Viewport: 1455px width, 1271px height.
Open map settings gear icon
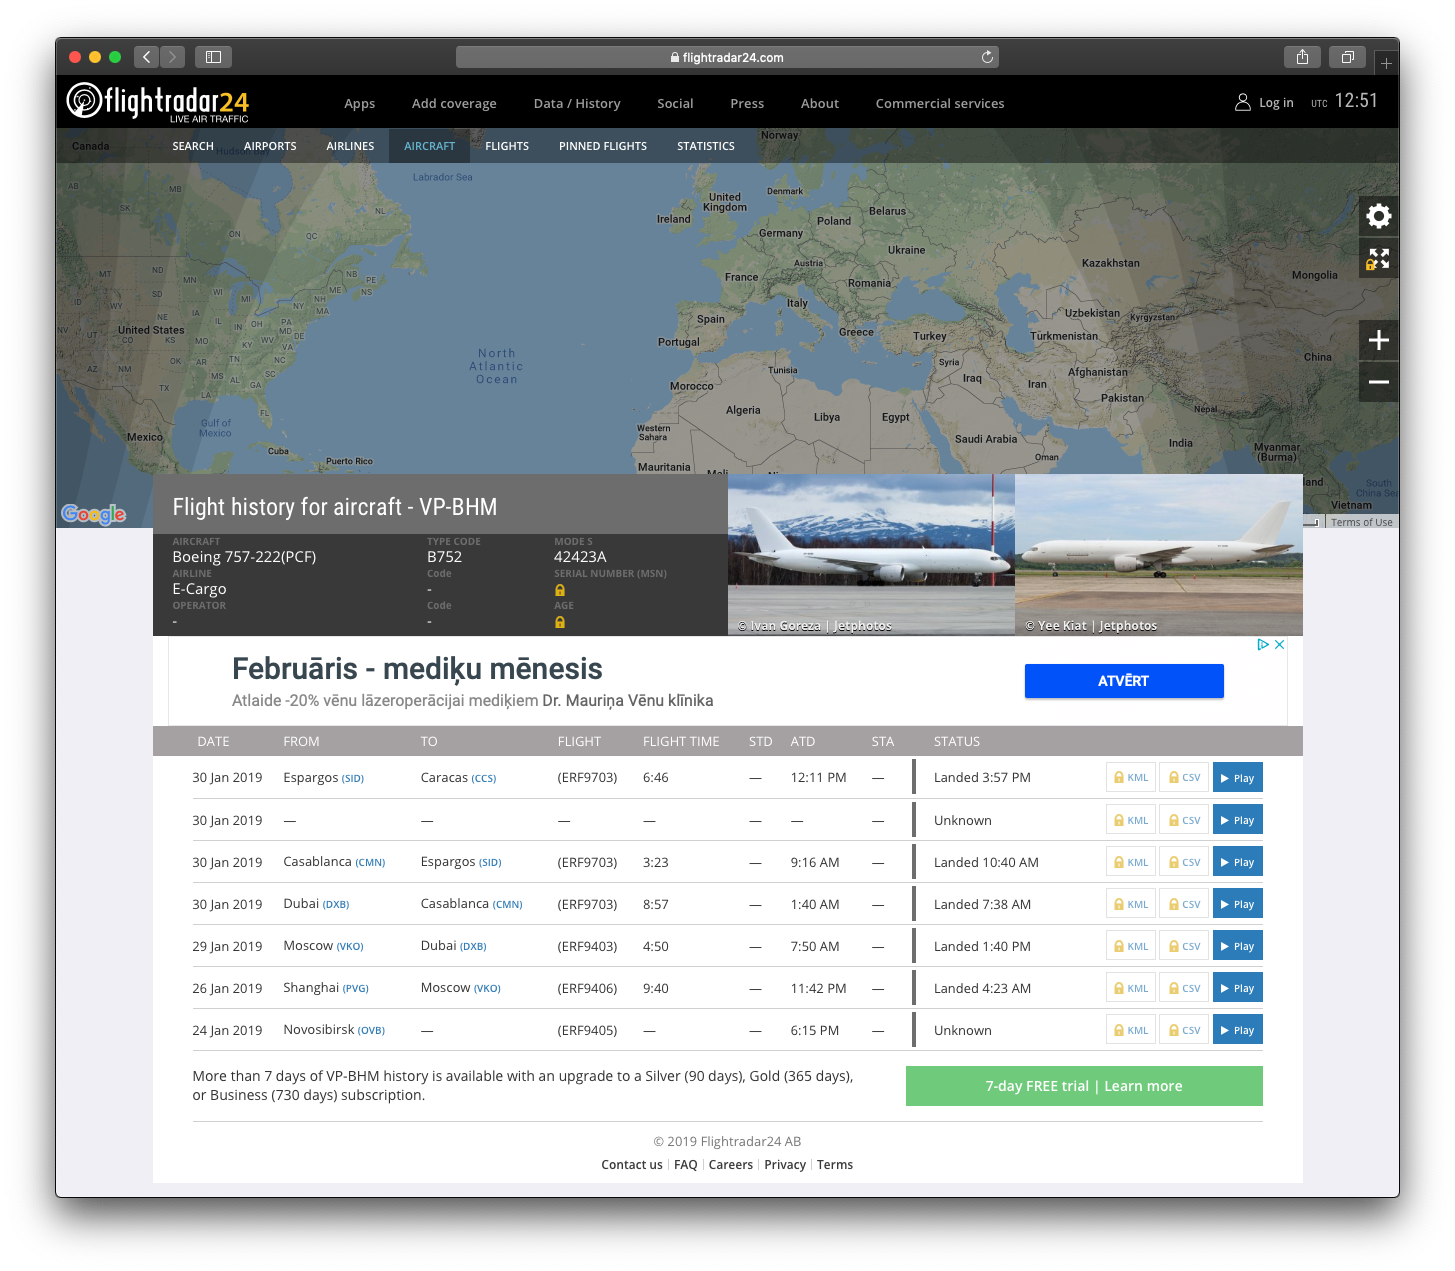[x=1378, y=216]
